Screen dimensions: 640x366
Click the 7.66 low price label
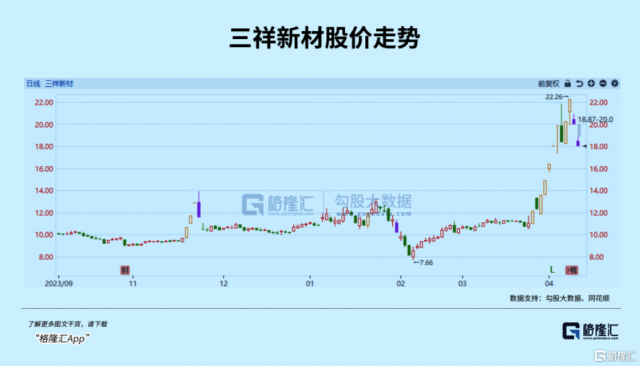426,262
